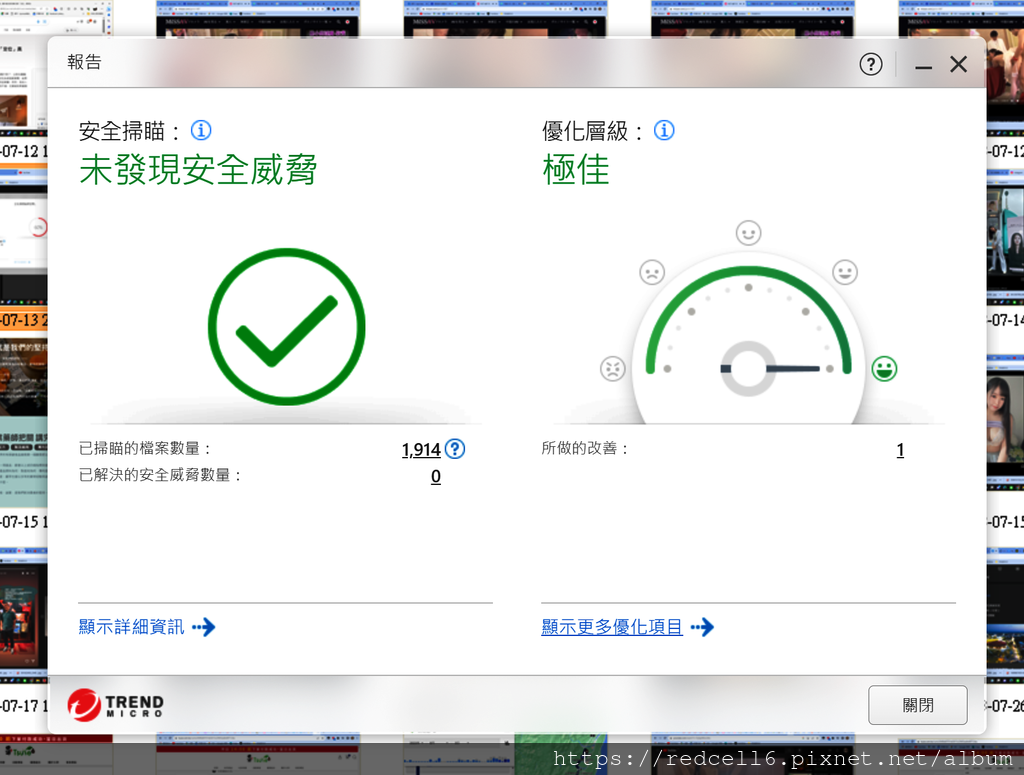Image resolution: width=1024 pixels, height=775 pixels.
Task: Click the angry face at the gauge's left end
Action: 614,368
